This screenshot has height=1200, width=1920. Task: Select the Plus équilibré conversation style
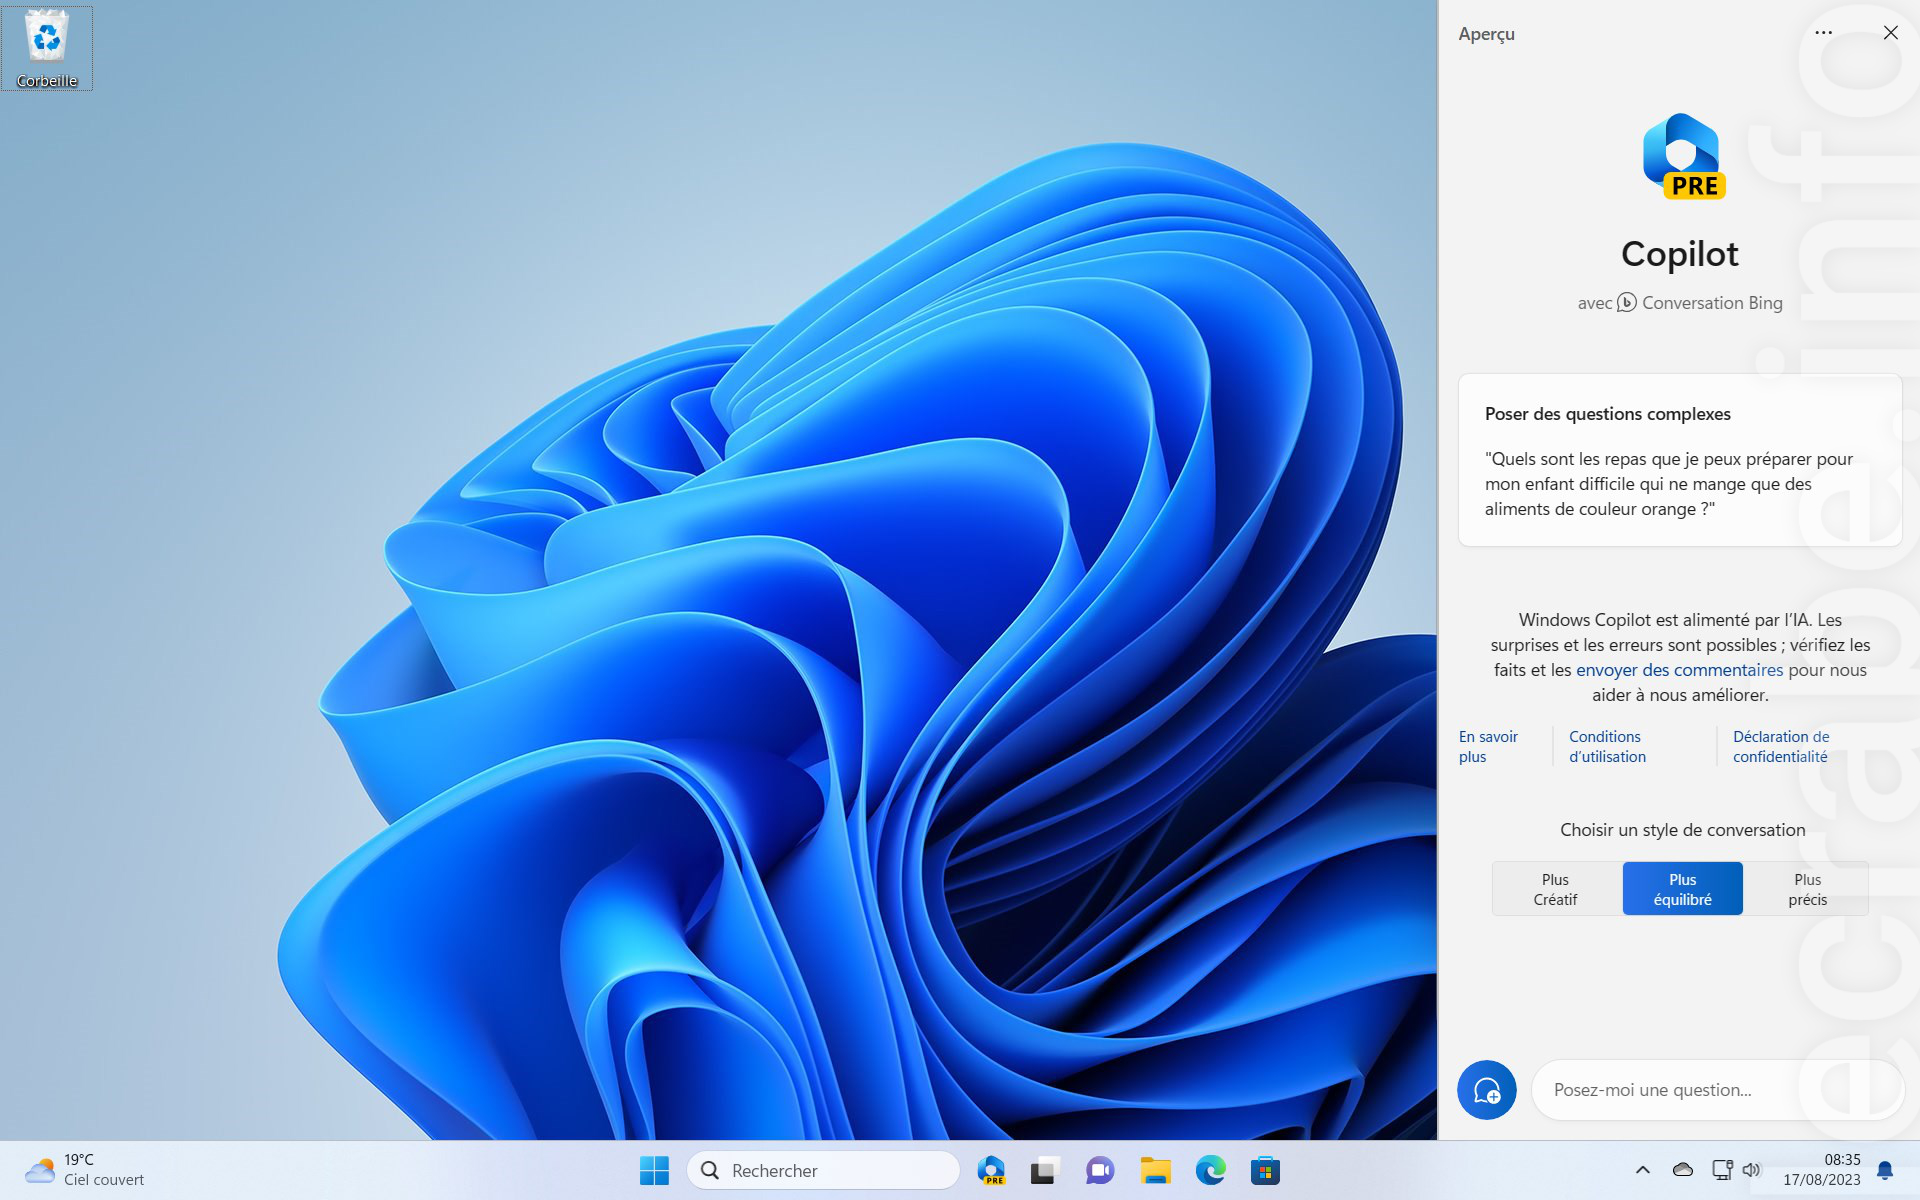pos(1682,889)
